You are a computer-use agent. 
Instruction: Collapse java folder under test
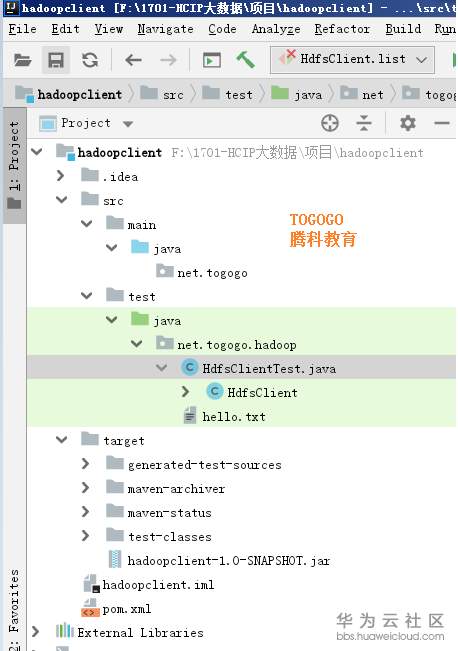[x=111, y=320]
